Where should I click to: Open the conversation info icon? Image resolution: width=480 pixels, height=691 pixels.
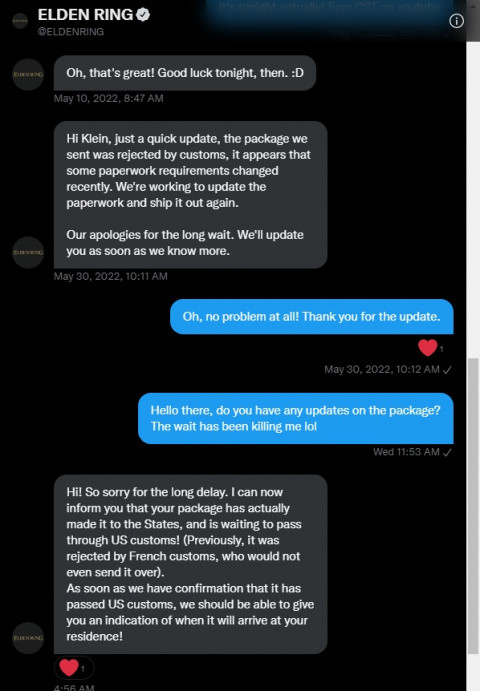pos(456,21)
